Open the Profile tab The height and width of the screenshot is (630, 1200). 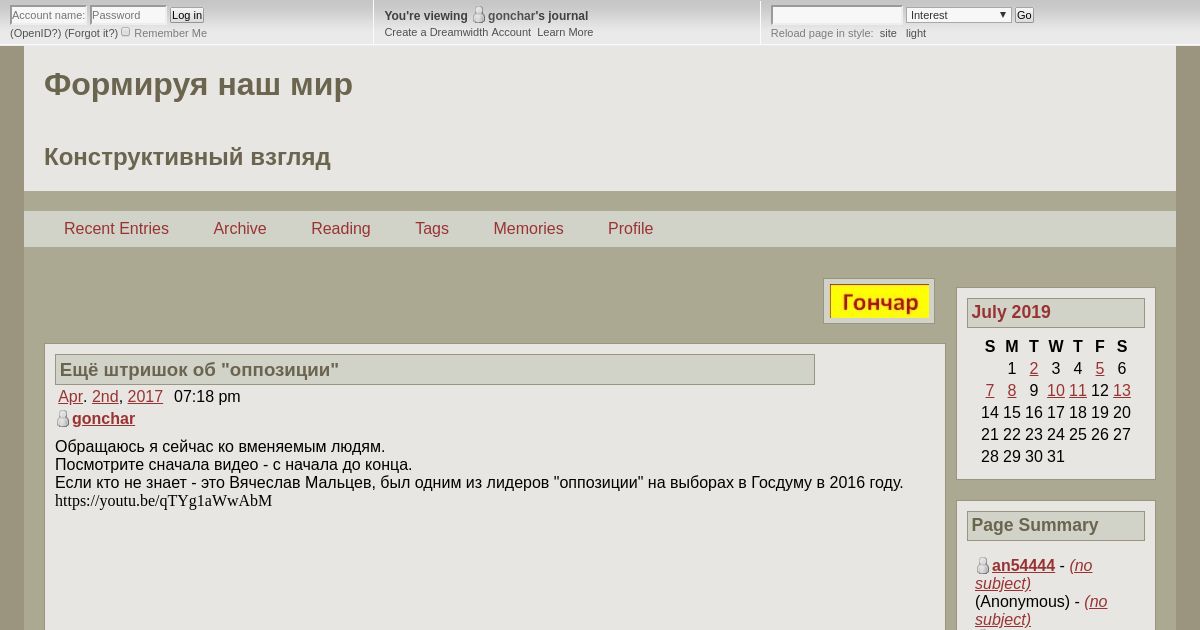click(x=630, y=229)
